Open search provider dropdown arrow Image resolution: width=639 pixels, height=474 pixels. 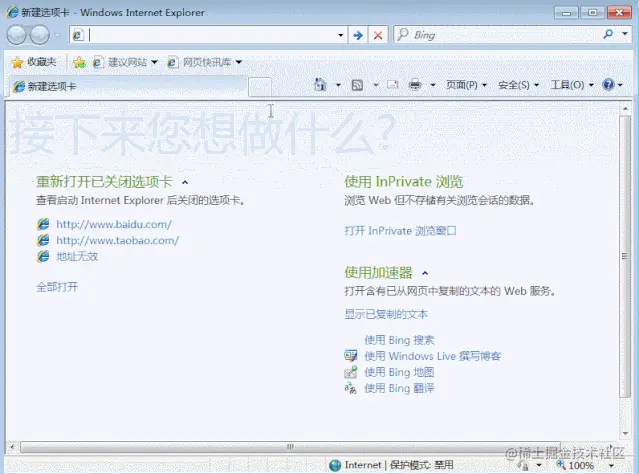pos(625,34)
